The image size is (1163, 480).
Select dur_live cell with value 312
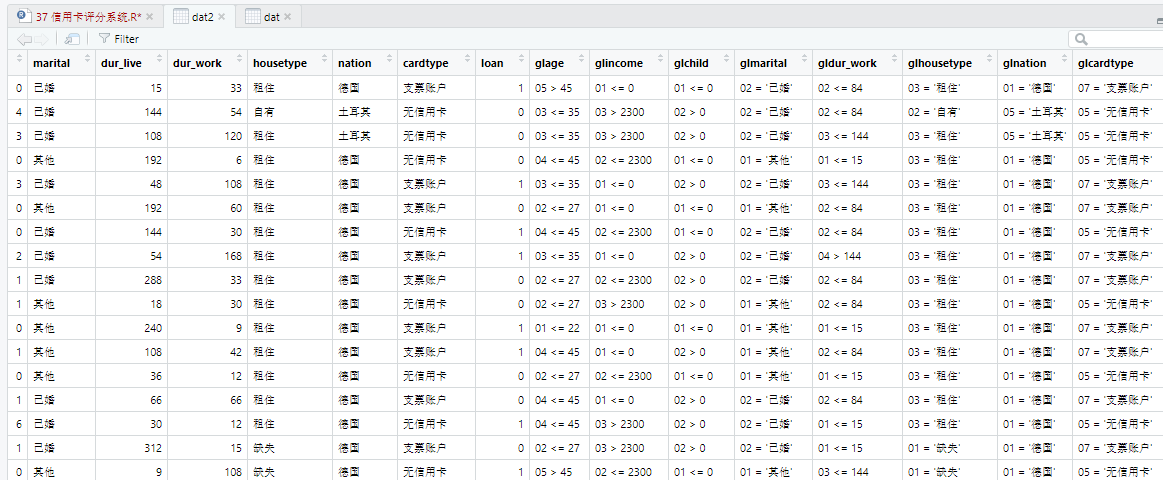point(132,447)
